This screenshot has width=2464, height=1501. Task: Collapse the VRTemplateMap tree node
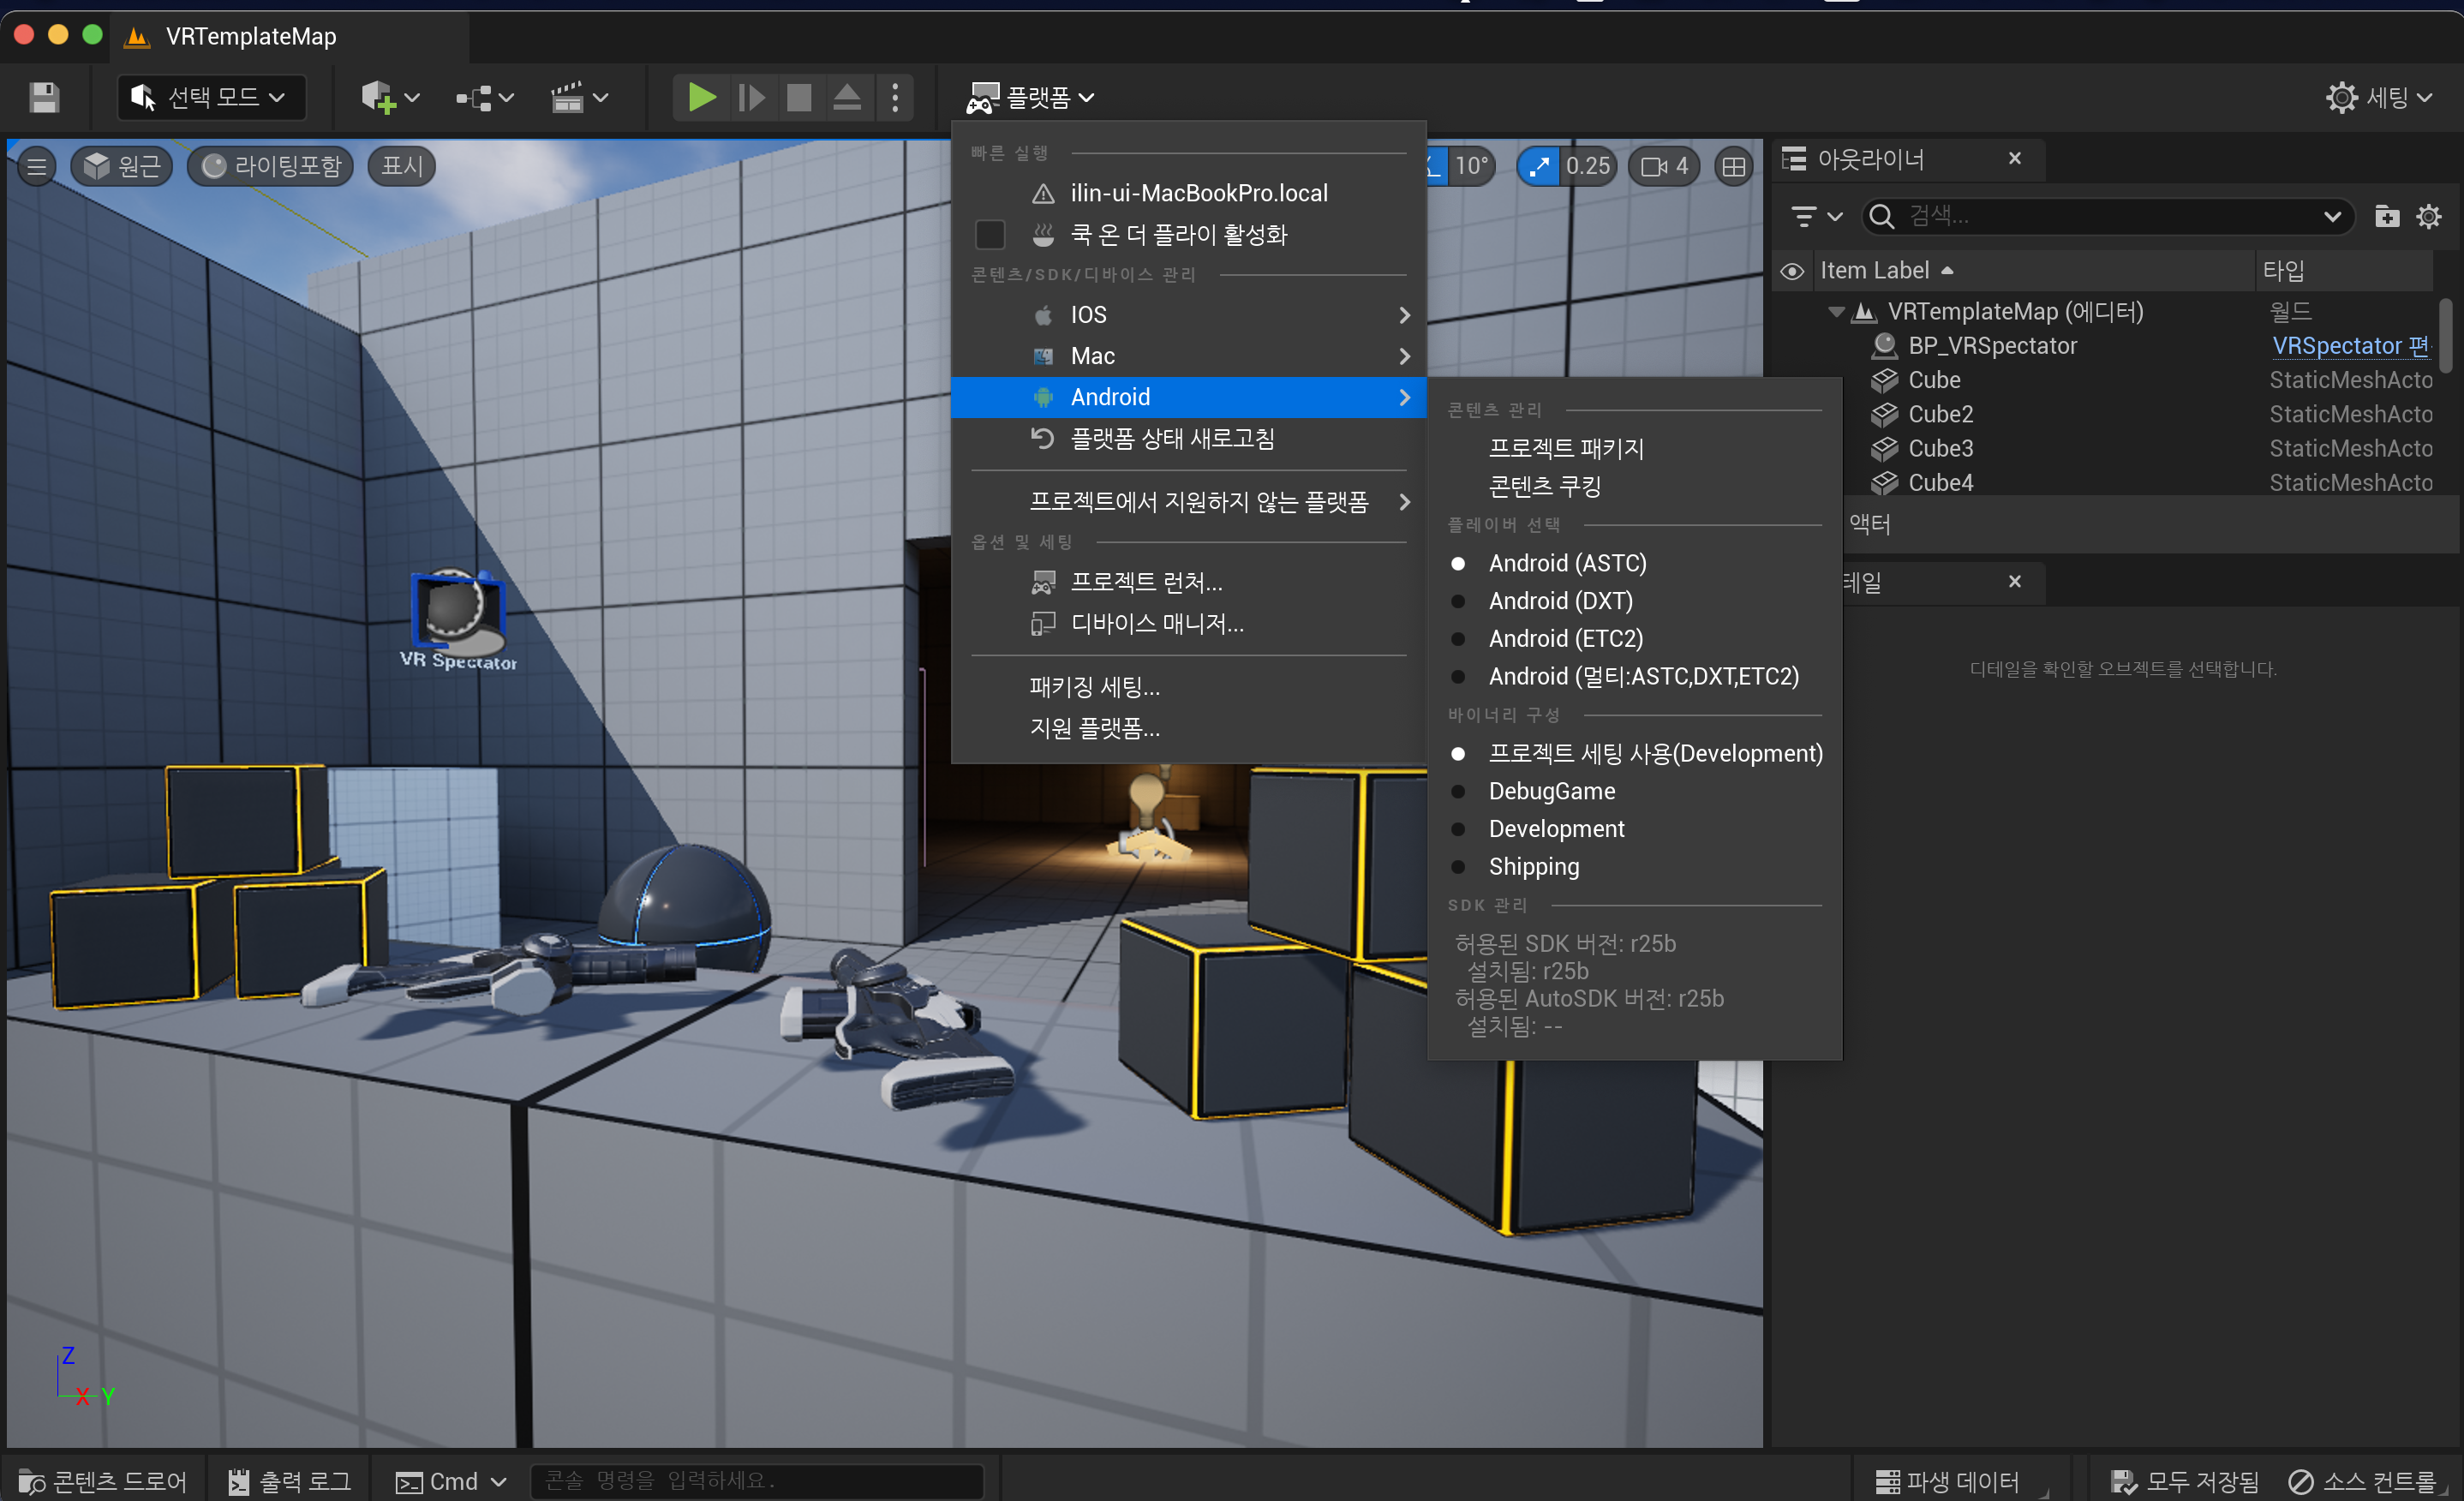pyautogui.click(x=1835, y=312)
